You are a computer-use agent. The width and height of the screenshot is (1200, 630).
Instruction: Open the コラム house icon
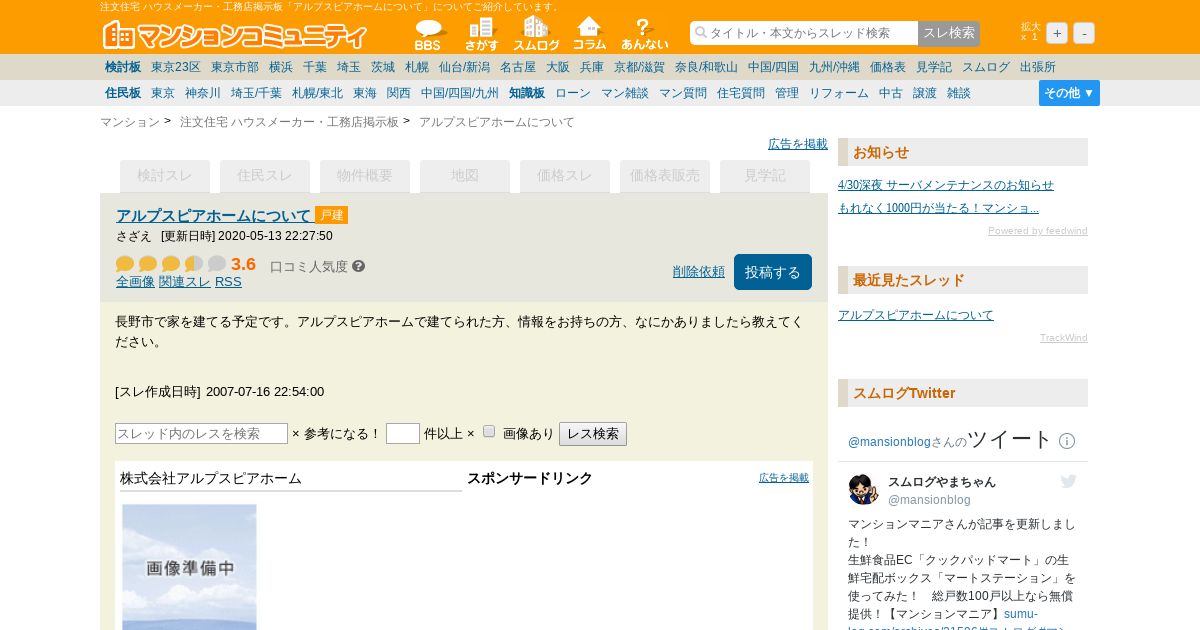[590, 34]
